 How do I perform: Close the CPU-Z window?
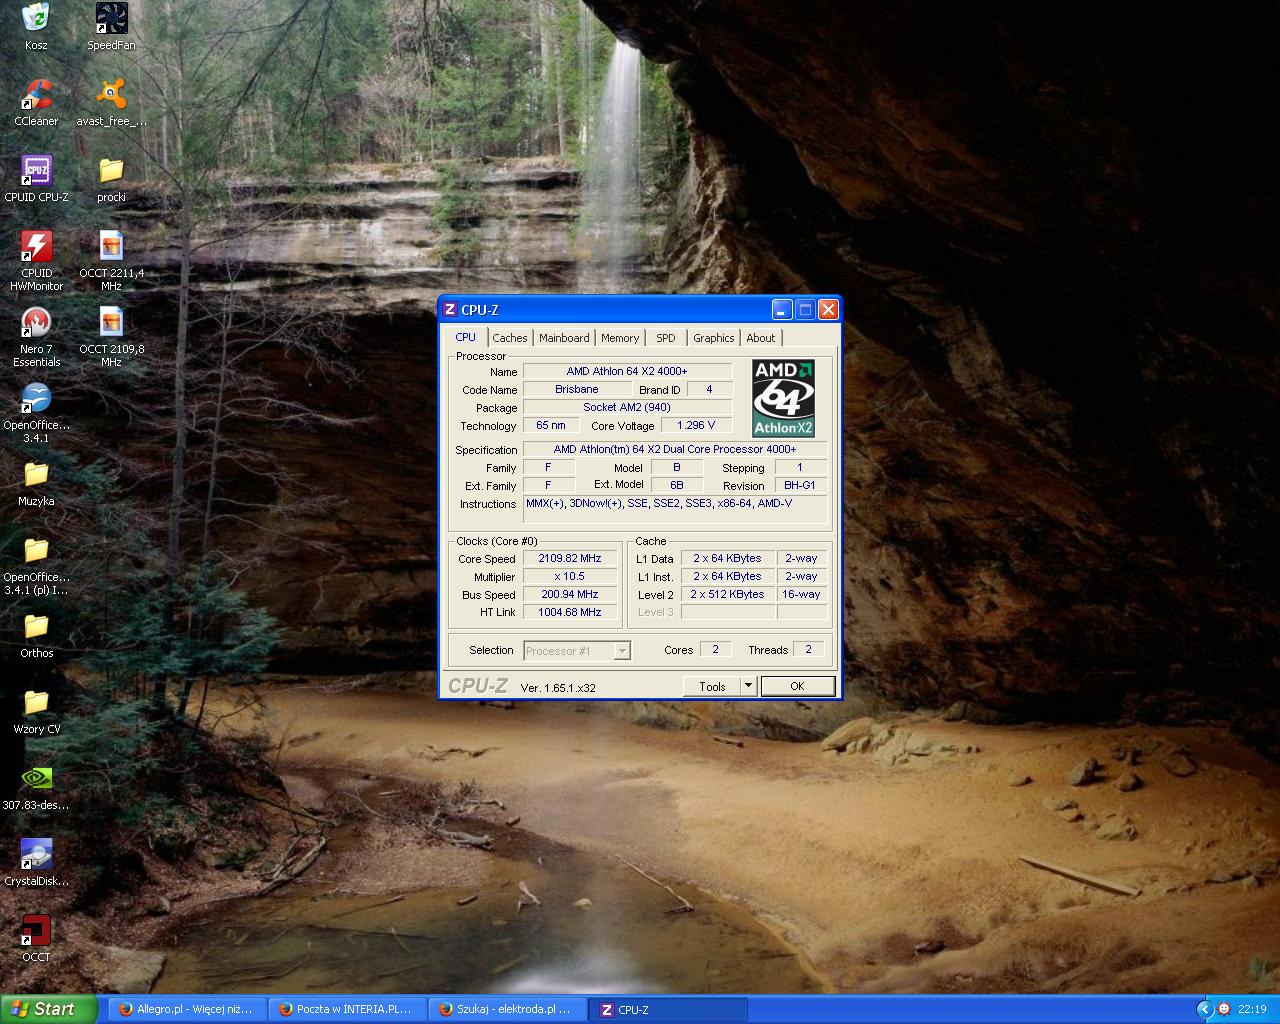coord(828,310)
